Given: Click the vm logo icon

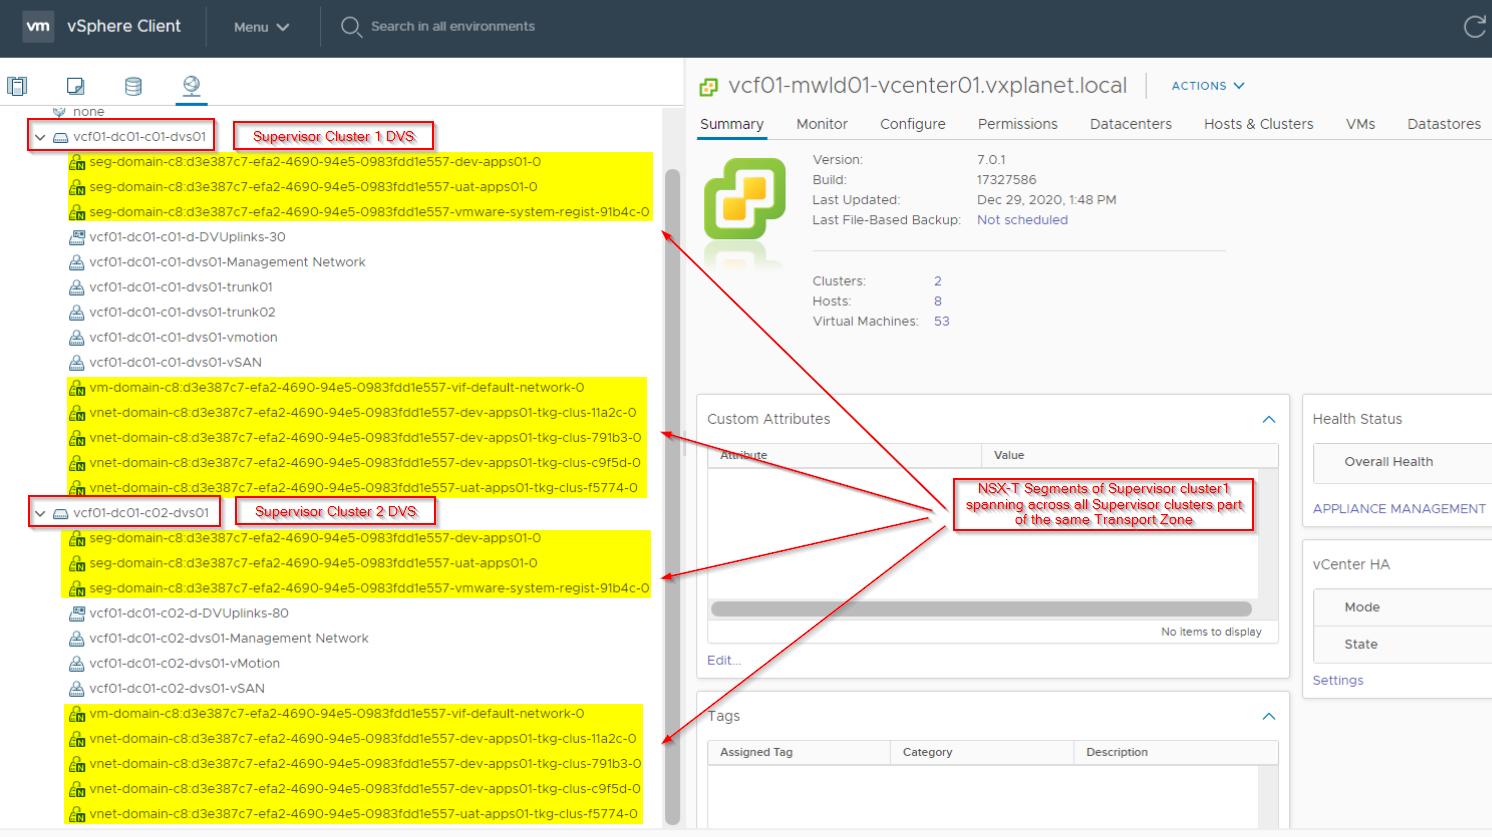Looking at the screenshot, I should (x=38, y=26).
